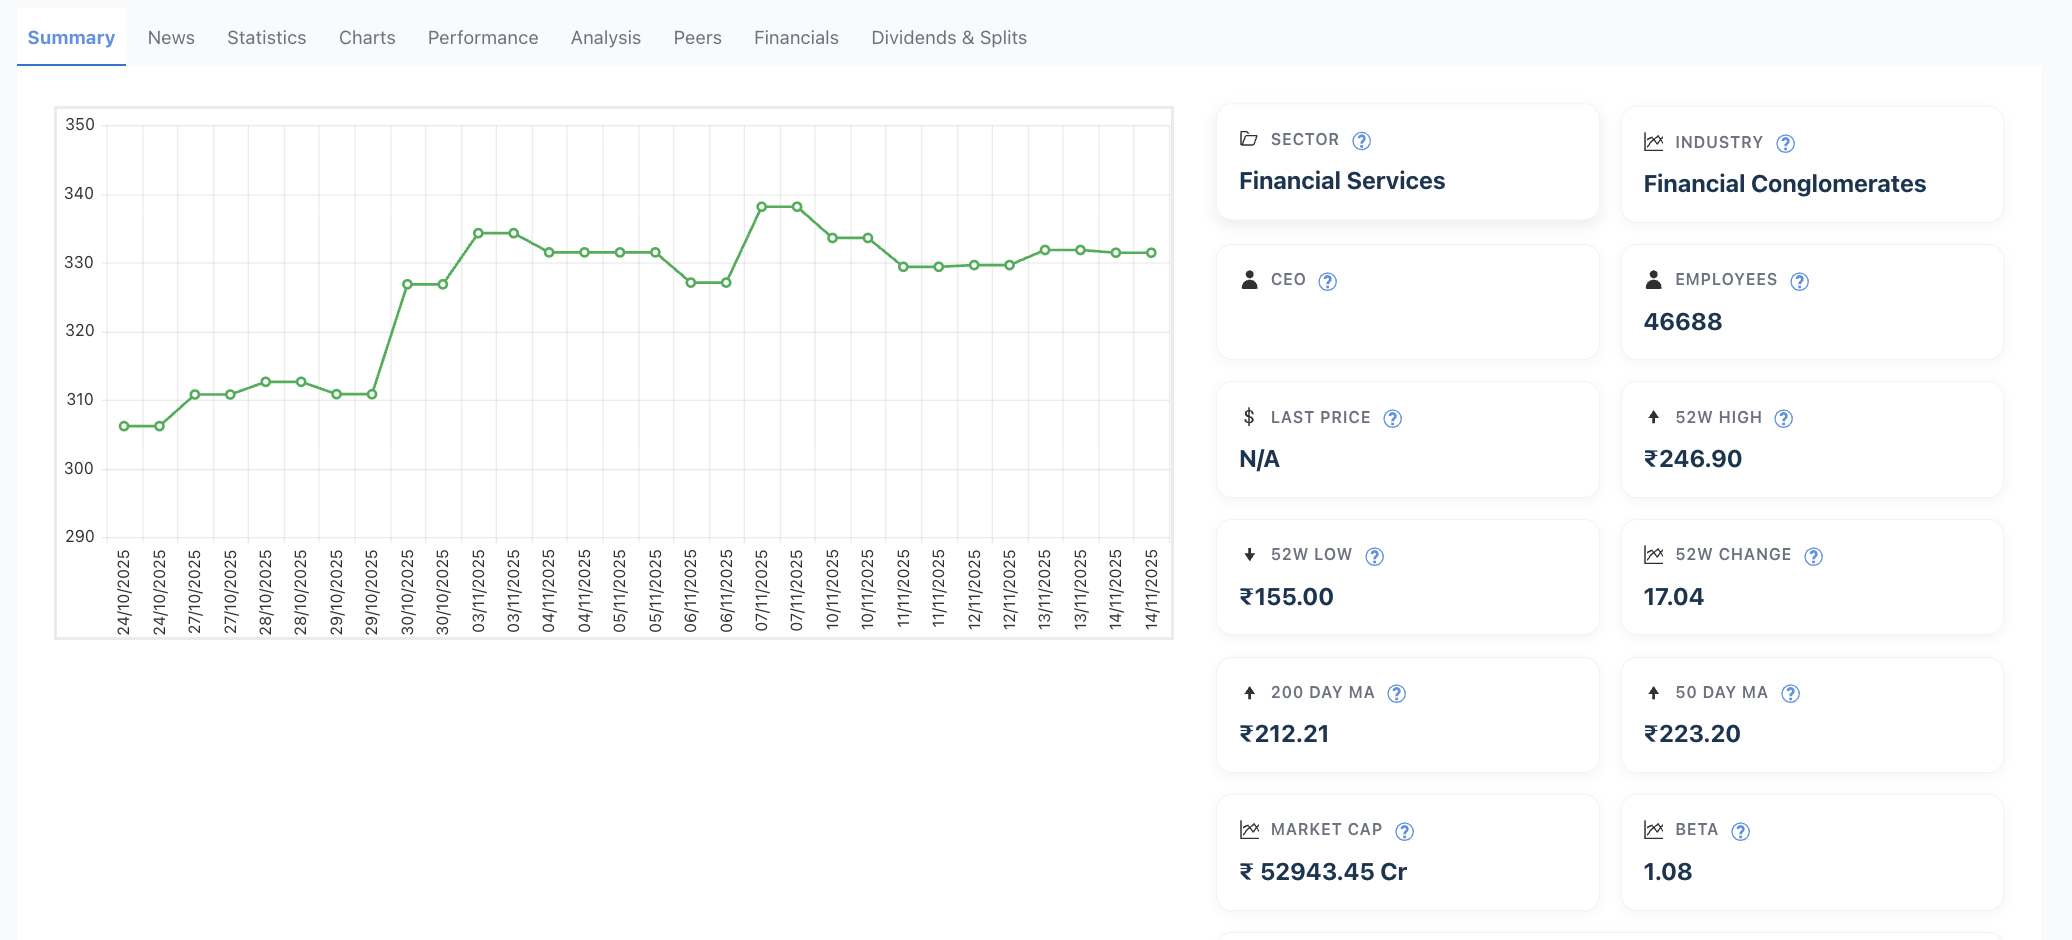The width and height of the screenshot is (2072, 940).
Task: Click the help icon beside INDUSTRY
Action: [1785, 144]
